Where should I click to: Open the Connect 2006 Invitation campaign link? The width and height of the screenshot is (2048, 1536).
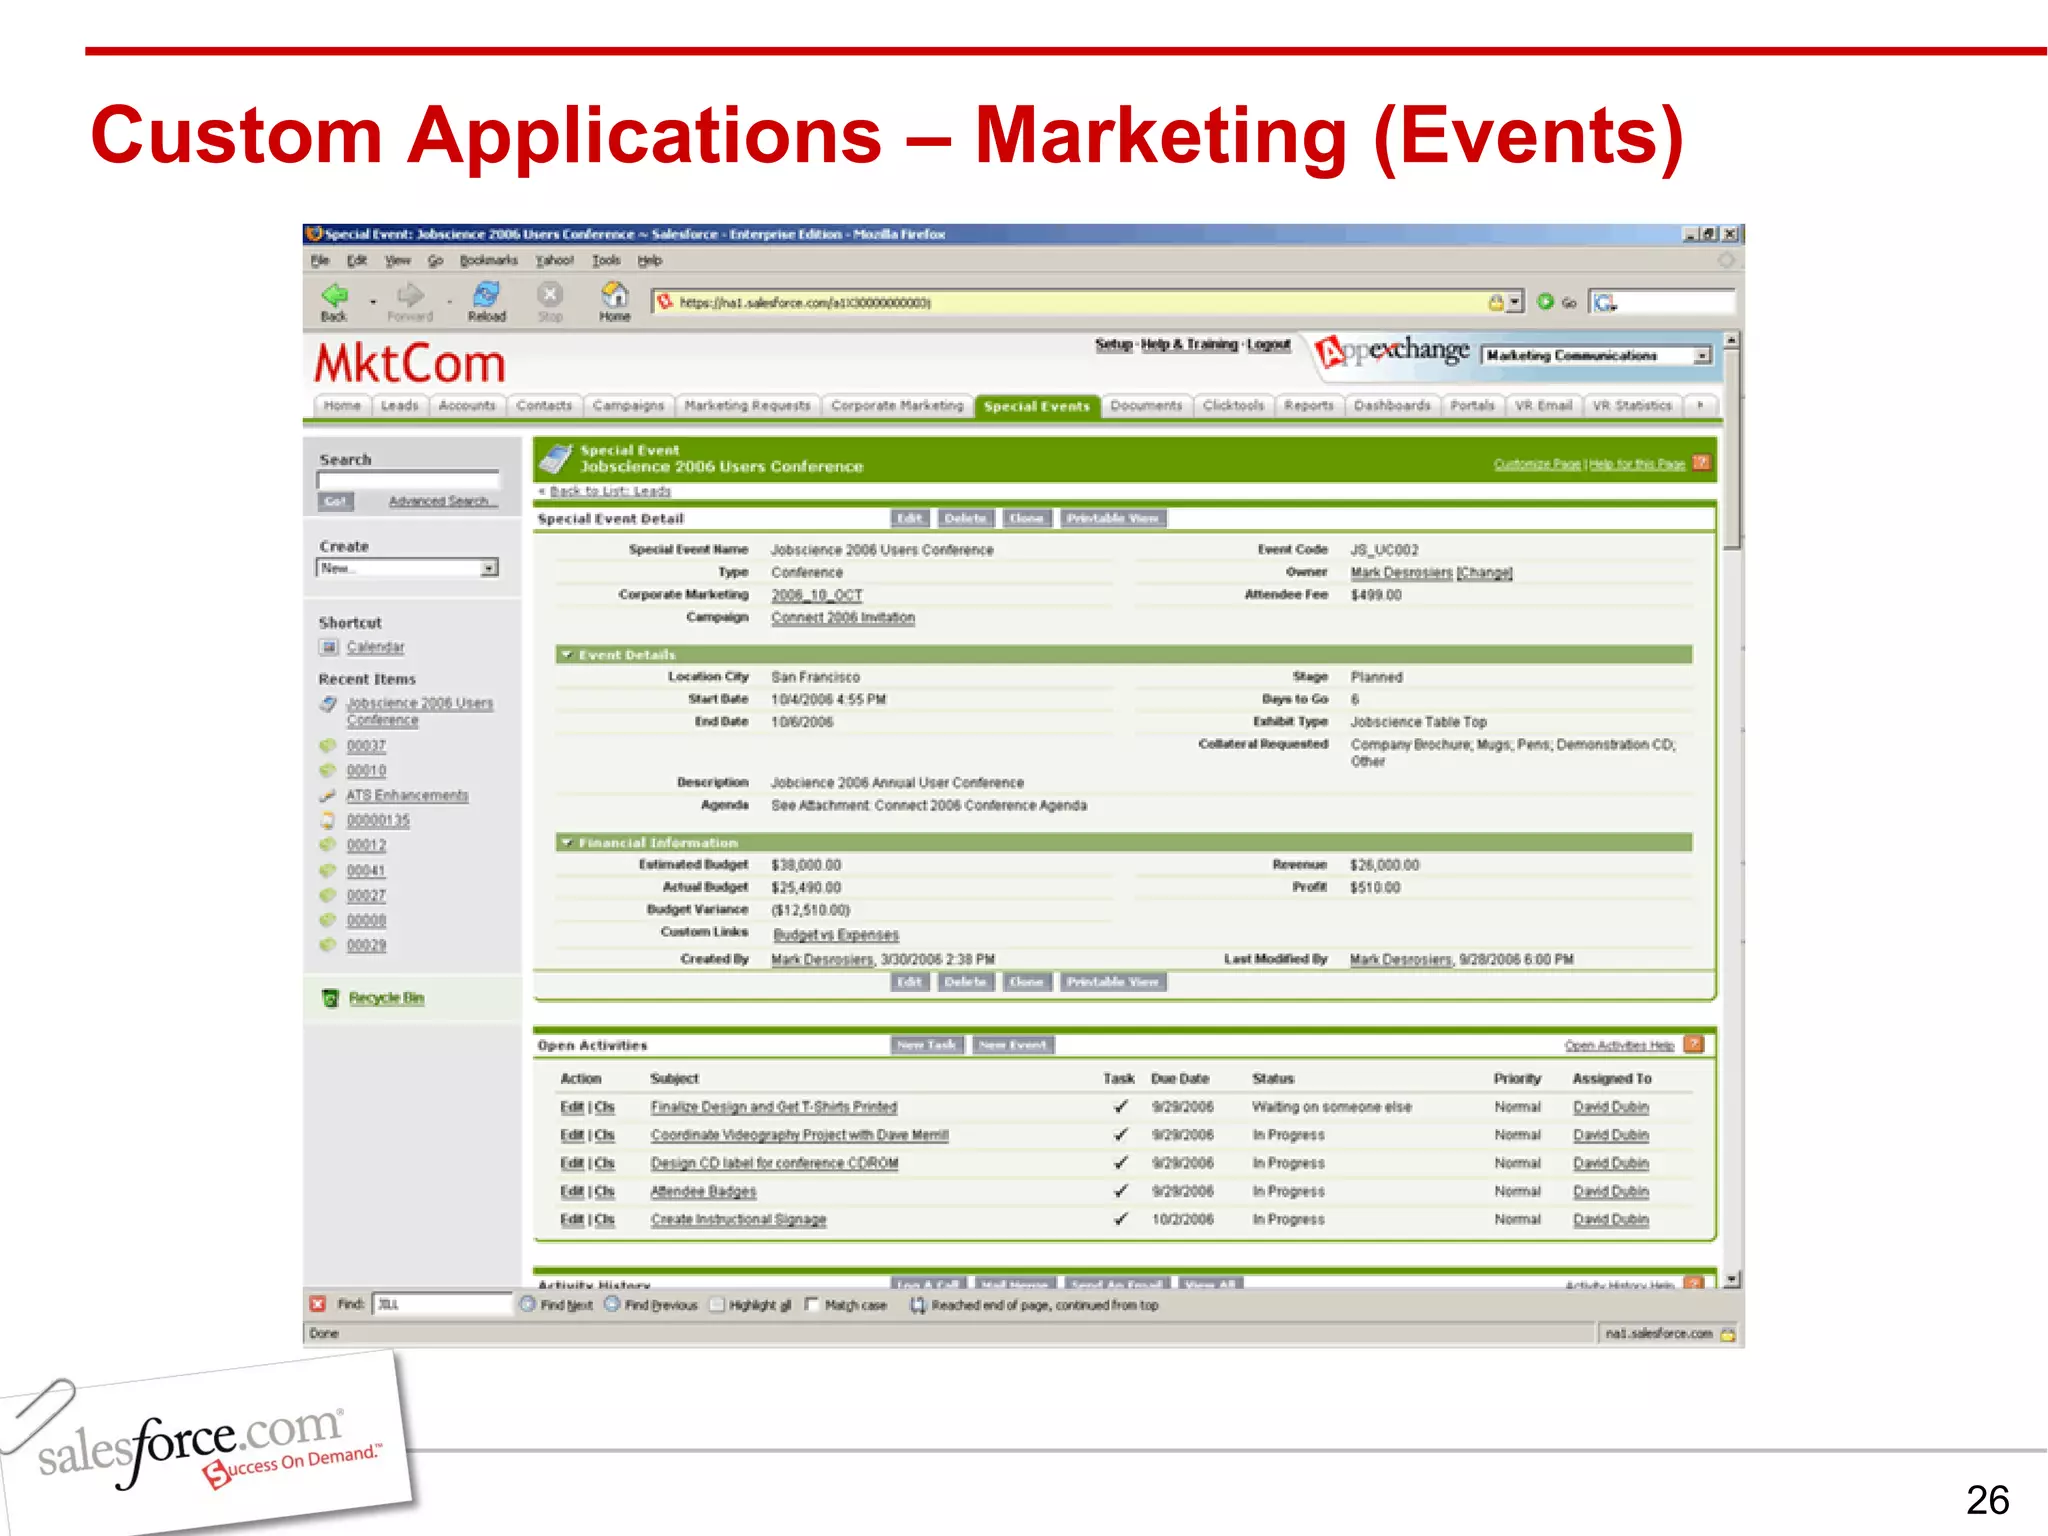(x=843, y=617)
